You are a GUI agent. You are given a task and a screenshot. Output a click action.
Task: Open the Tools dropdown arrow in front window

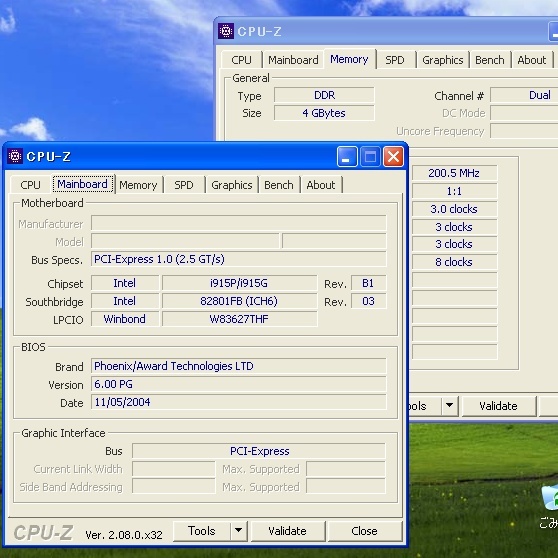238,531
